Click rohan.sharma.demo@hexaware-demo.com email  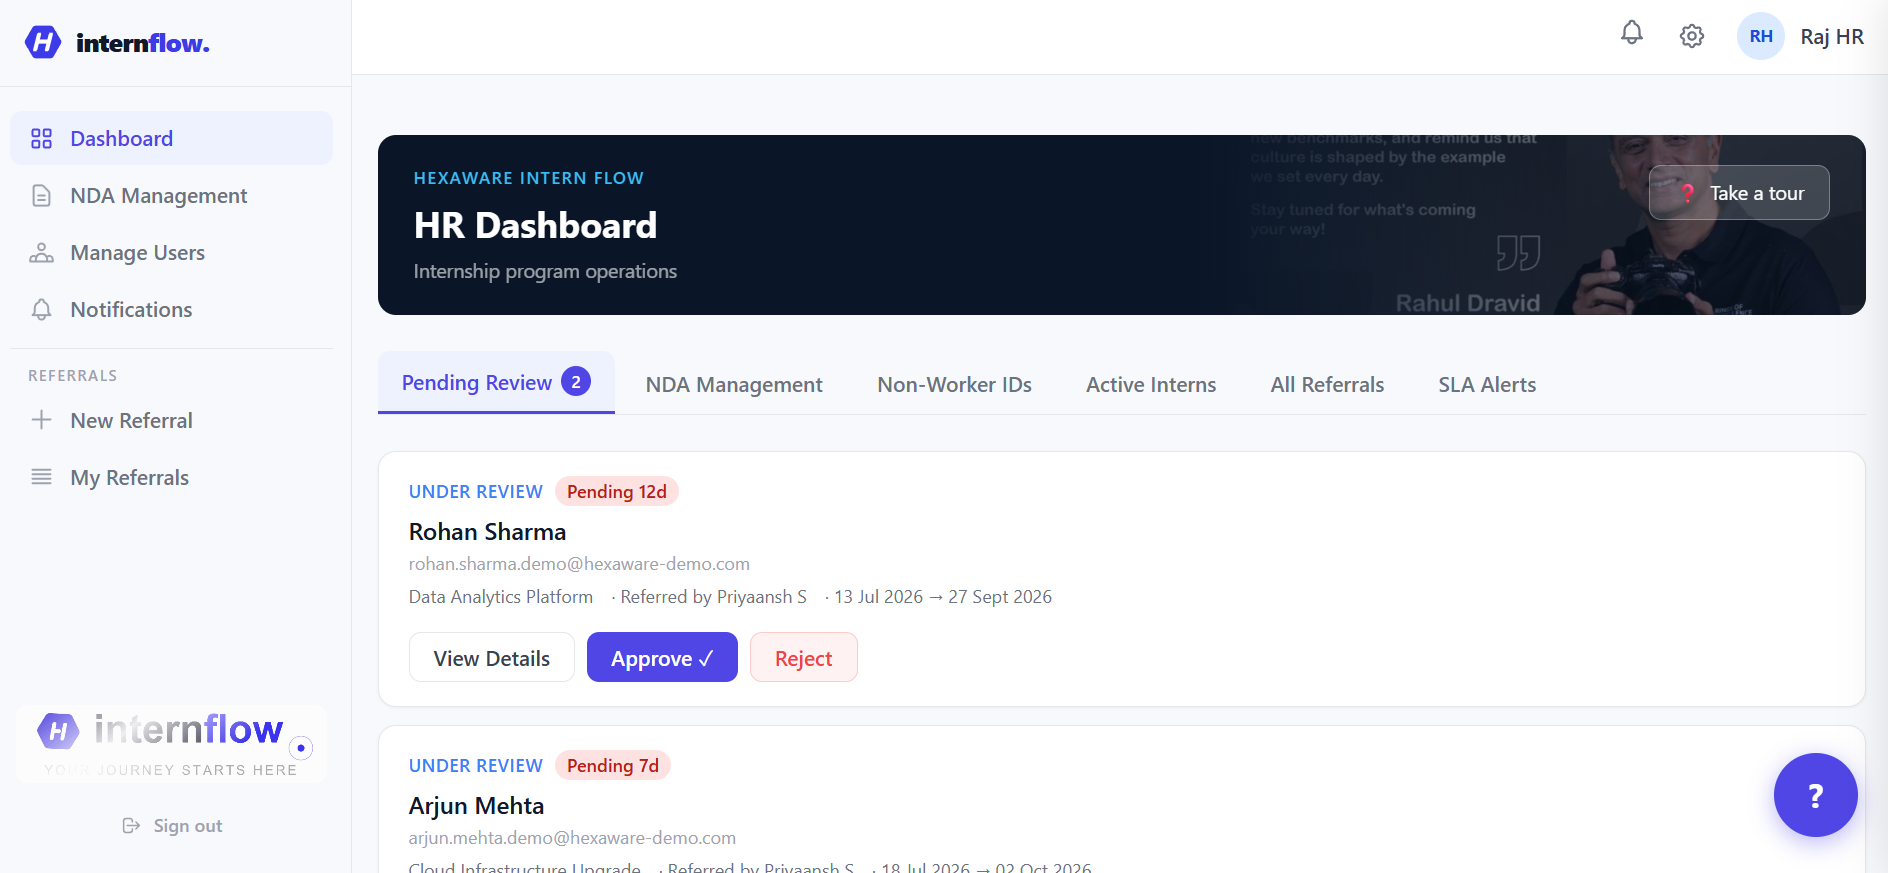[x=579, y=563]
